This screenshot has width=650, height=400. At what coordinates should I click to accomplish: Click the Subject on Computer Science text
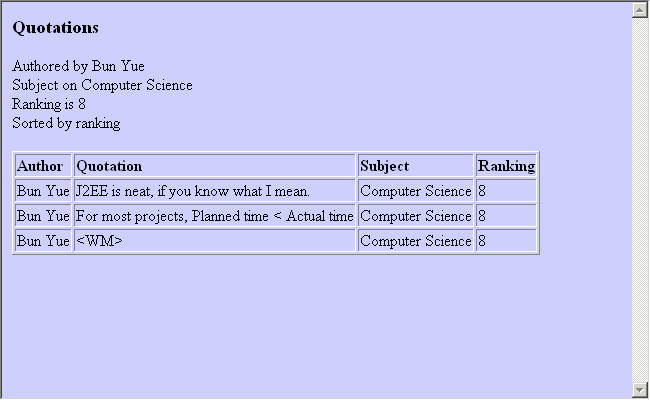pos(102,85)
